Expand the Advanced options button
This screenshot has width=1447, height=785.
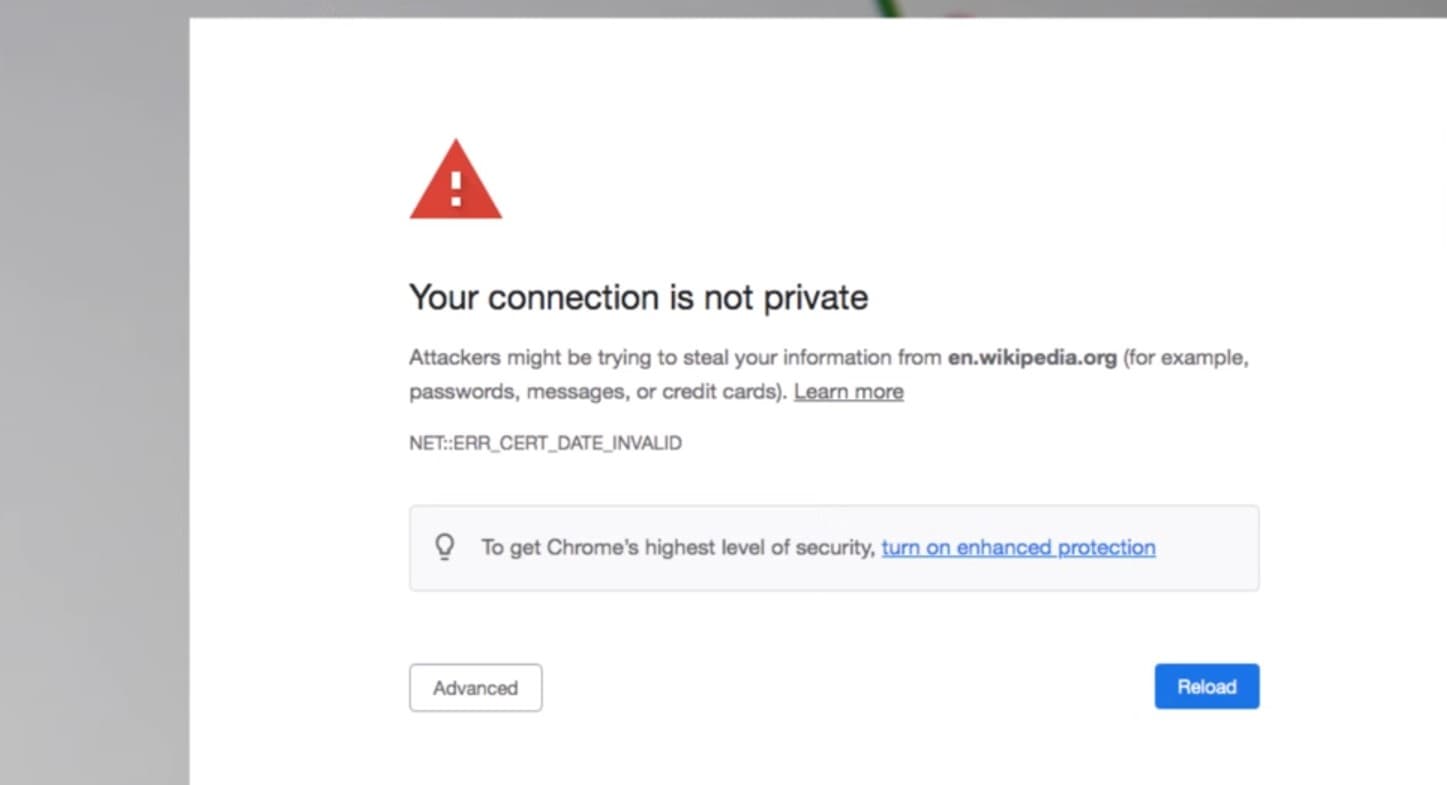476,688
